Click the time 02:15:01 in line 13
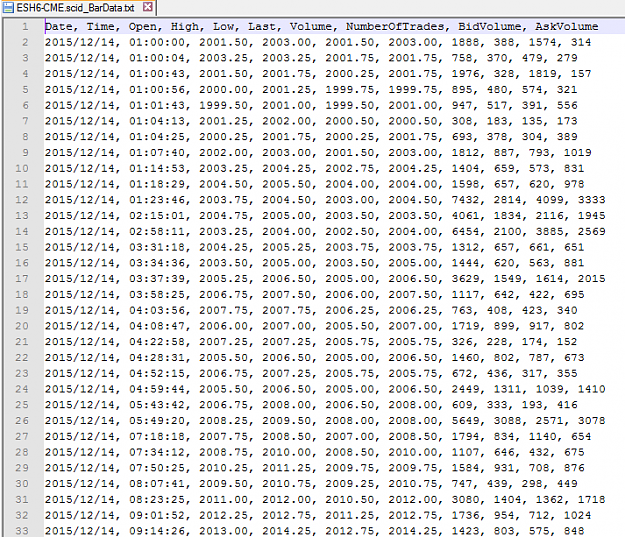Screen dimensions: 625x537 pyautogui.click(x=157, y=216)
